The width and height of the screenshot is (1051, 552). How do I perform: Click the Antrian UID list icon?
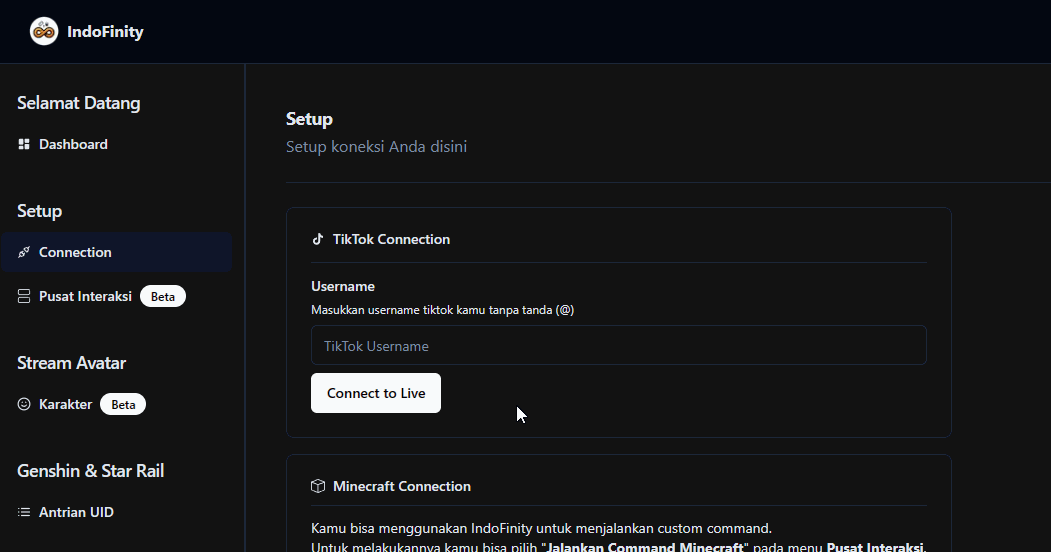point(24,513)
